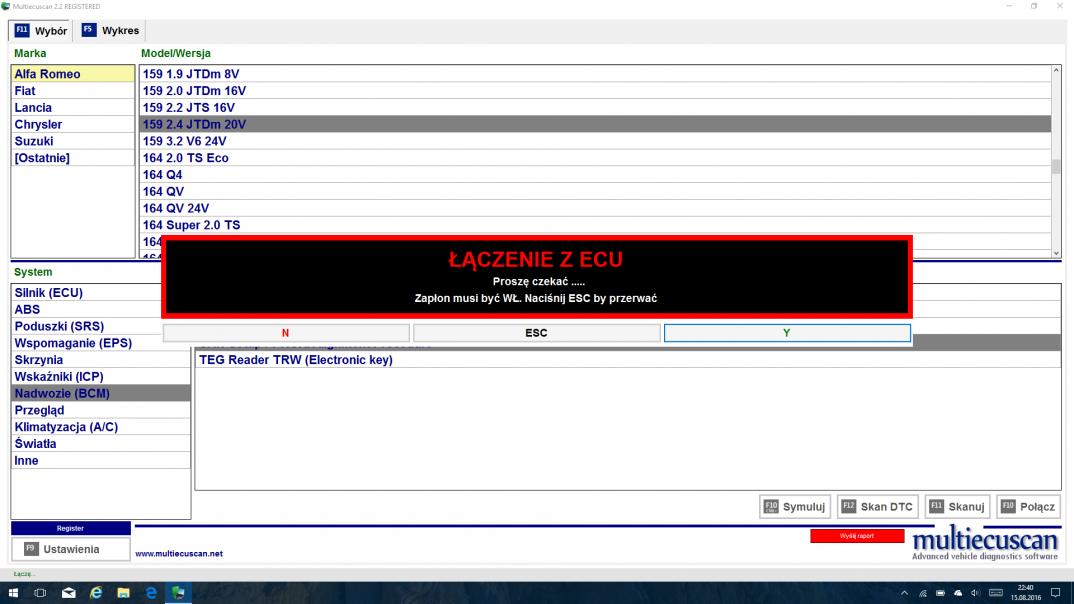This screenshot has height=604, width=1074.
Task: Click Skan DTC button
Action: [877, 507]
